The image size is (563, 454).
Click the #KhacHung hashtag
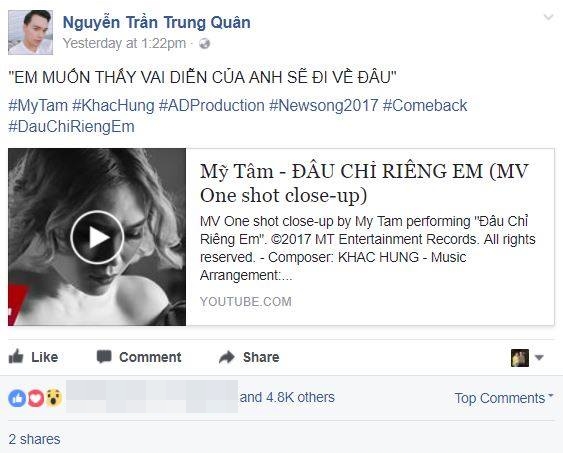tap(113, 106)
